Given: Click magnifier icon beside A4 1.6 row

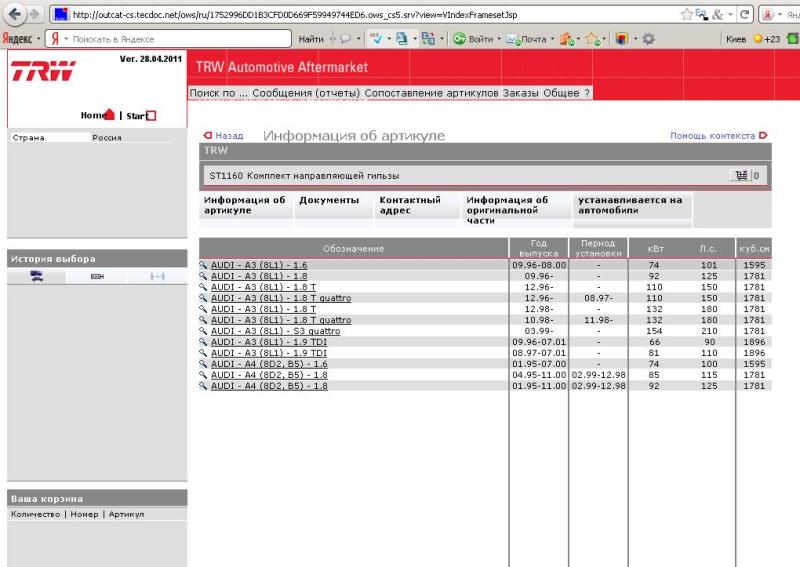Looking at the screenshot, I should 203,364.
